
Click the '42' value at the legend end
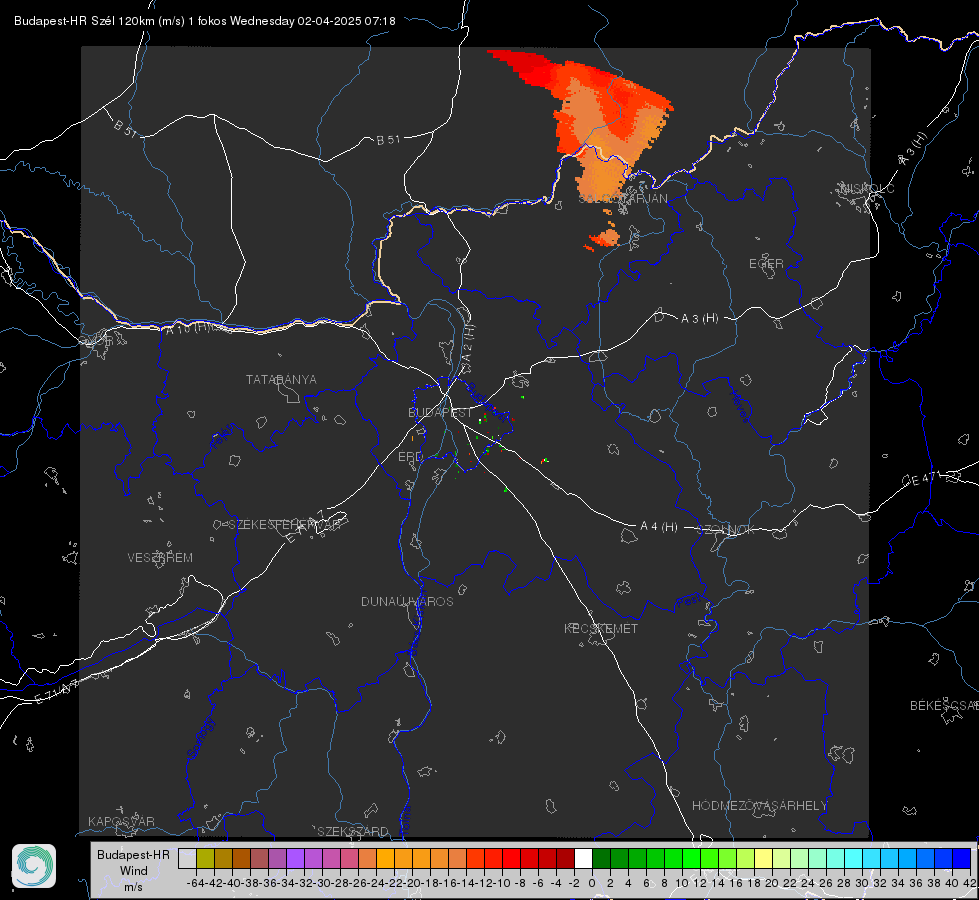970,883
